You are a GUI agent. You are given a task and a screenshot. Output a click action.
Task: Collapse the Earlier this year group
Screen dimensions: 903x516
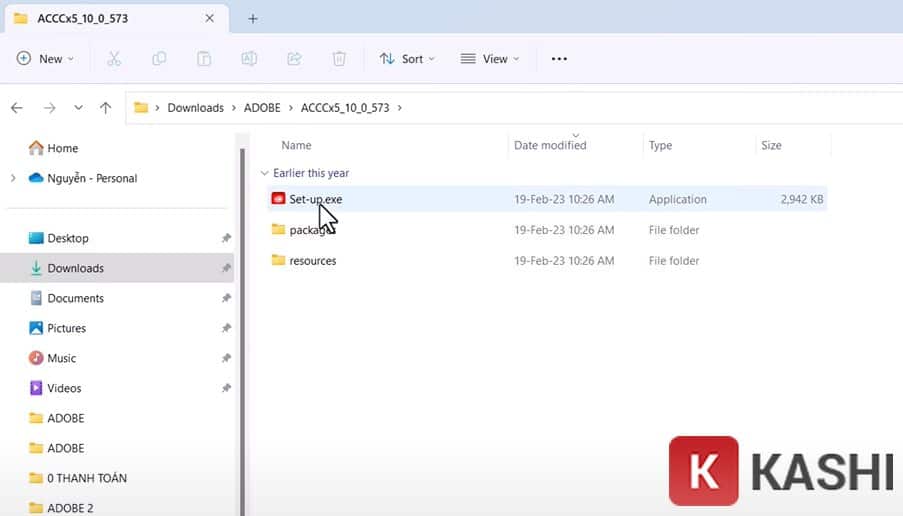pos(264,173)
